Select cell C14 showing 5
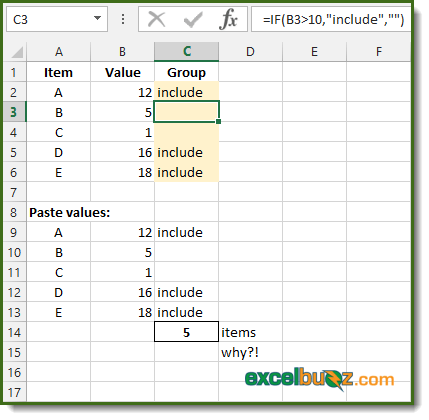 (x=186, y=332)
